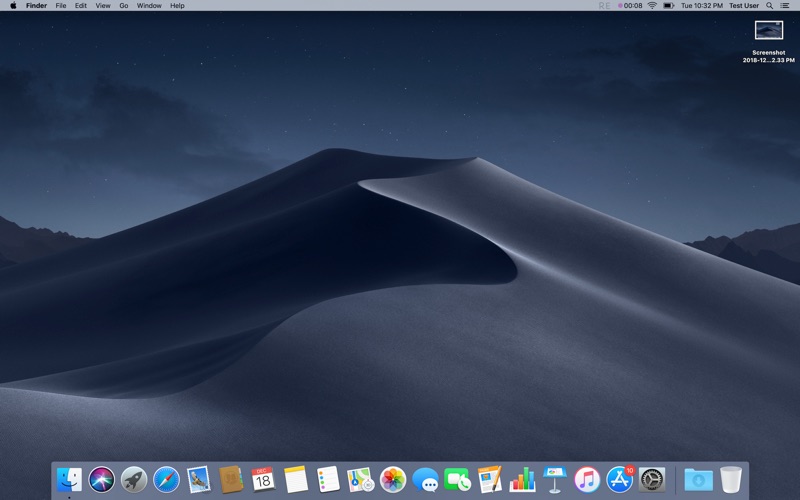Open Launchpad rocket icon
This screenshot has height=500, width=800.
pos(134,480)
